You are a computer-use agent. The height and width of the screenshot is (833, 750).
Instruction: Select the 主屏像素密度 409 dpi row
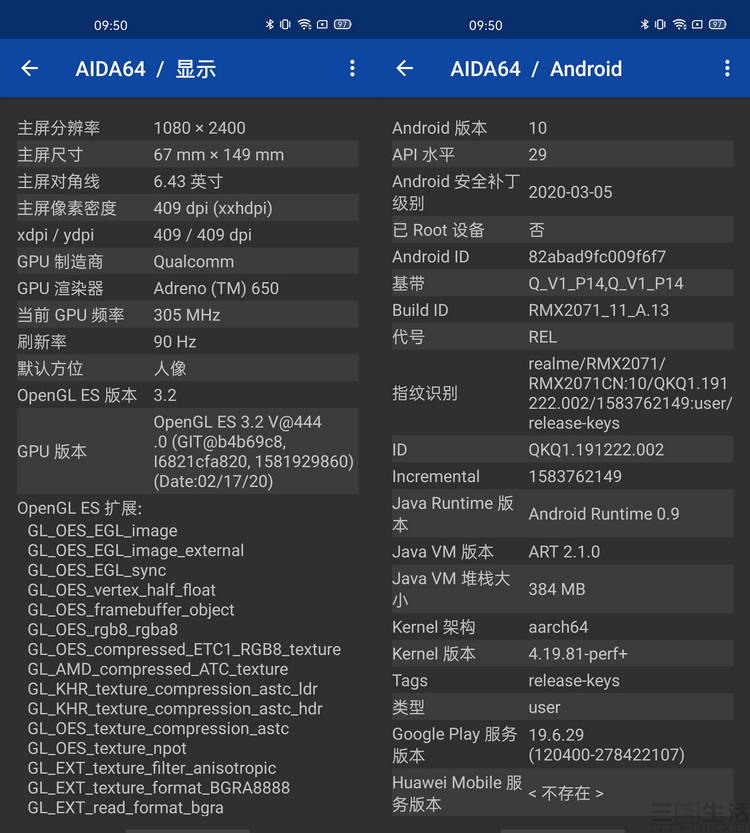point(188,208)
